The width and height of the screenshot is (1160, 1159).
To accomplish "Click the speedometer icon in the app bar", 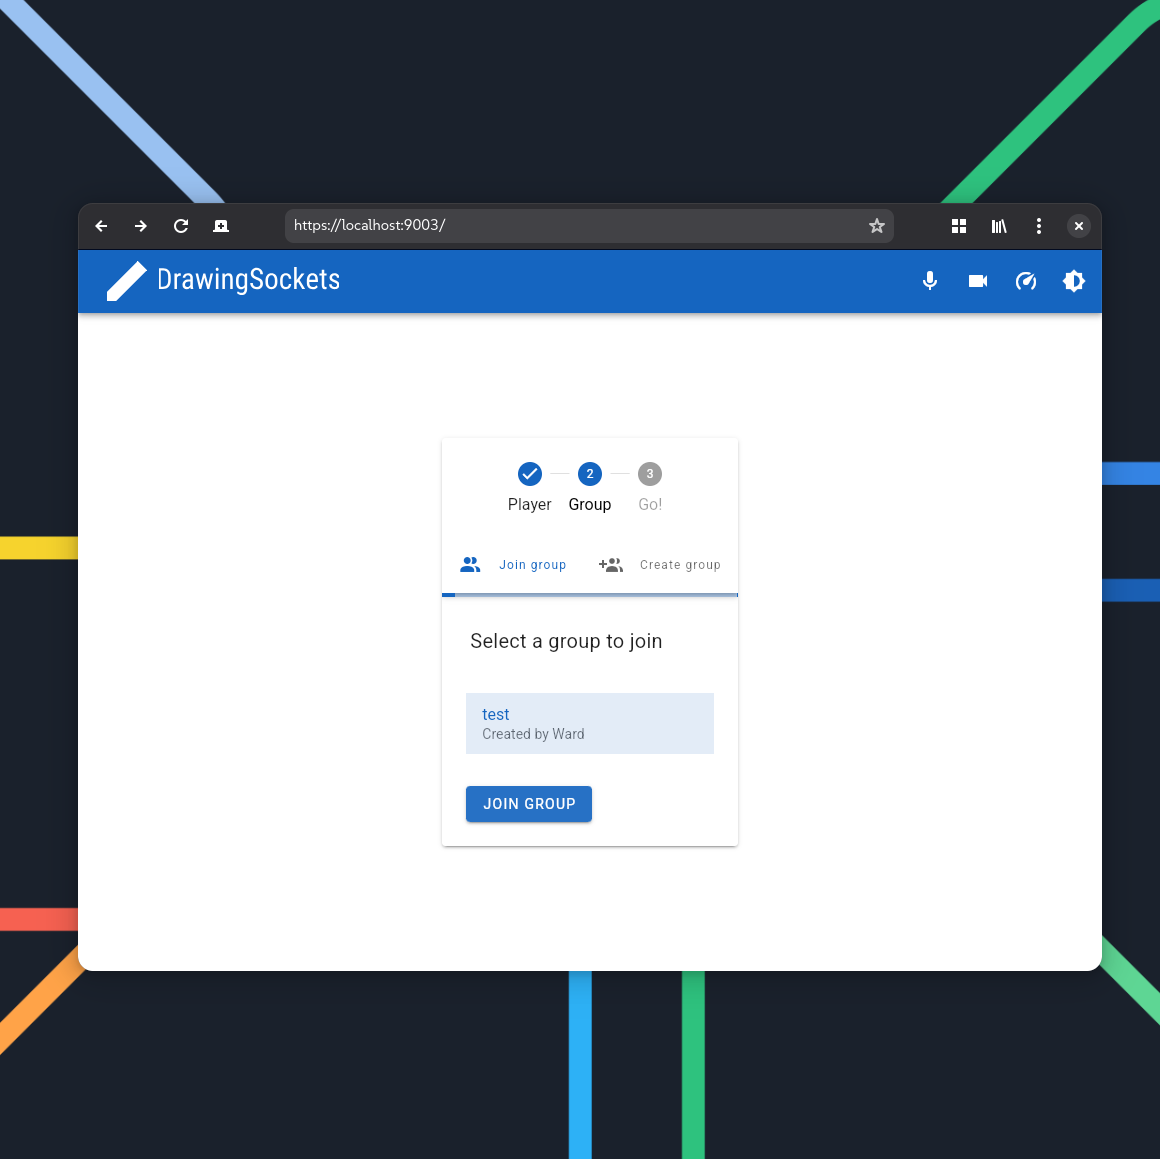I will (x=1026, y=281).
